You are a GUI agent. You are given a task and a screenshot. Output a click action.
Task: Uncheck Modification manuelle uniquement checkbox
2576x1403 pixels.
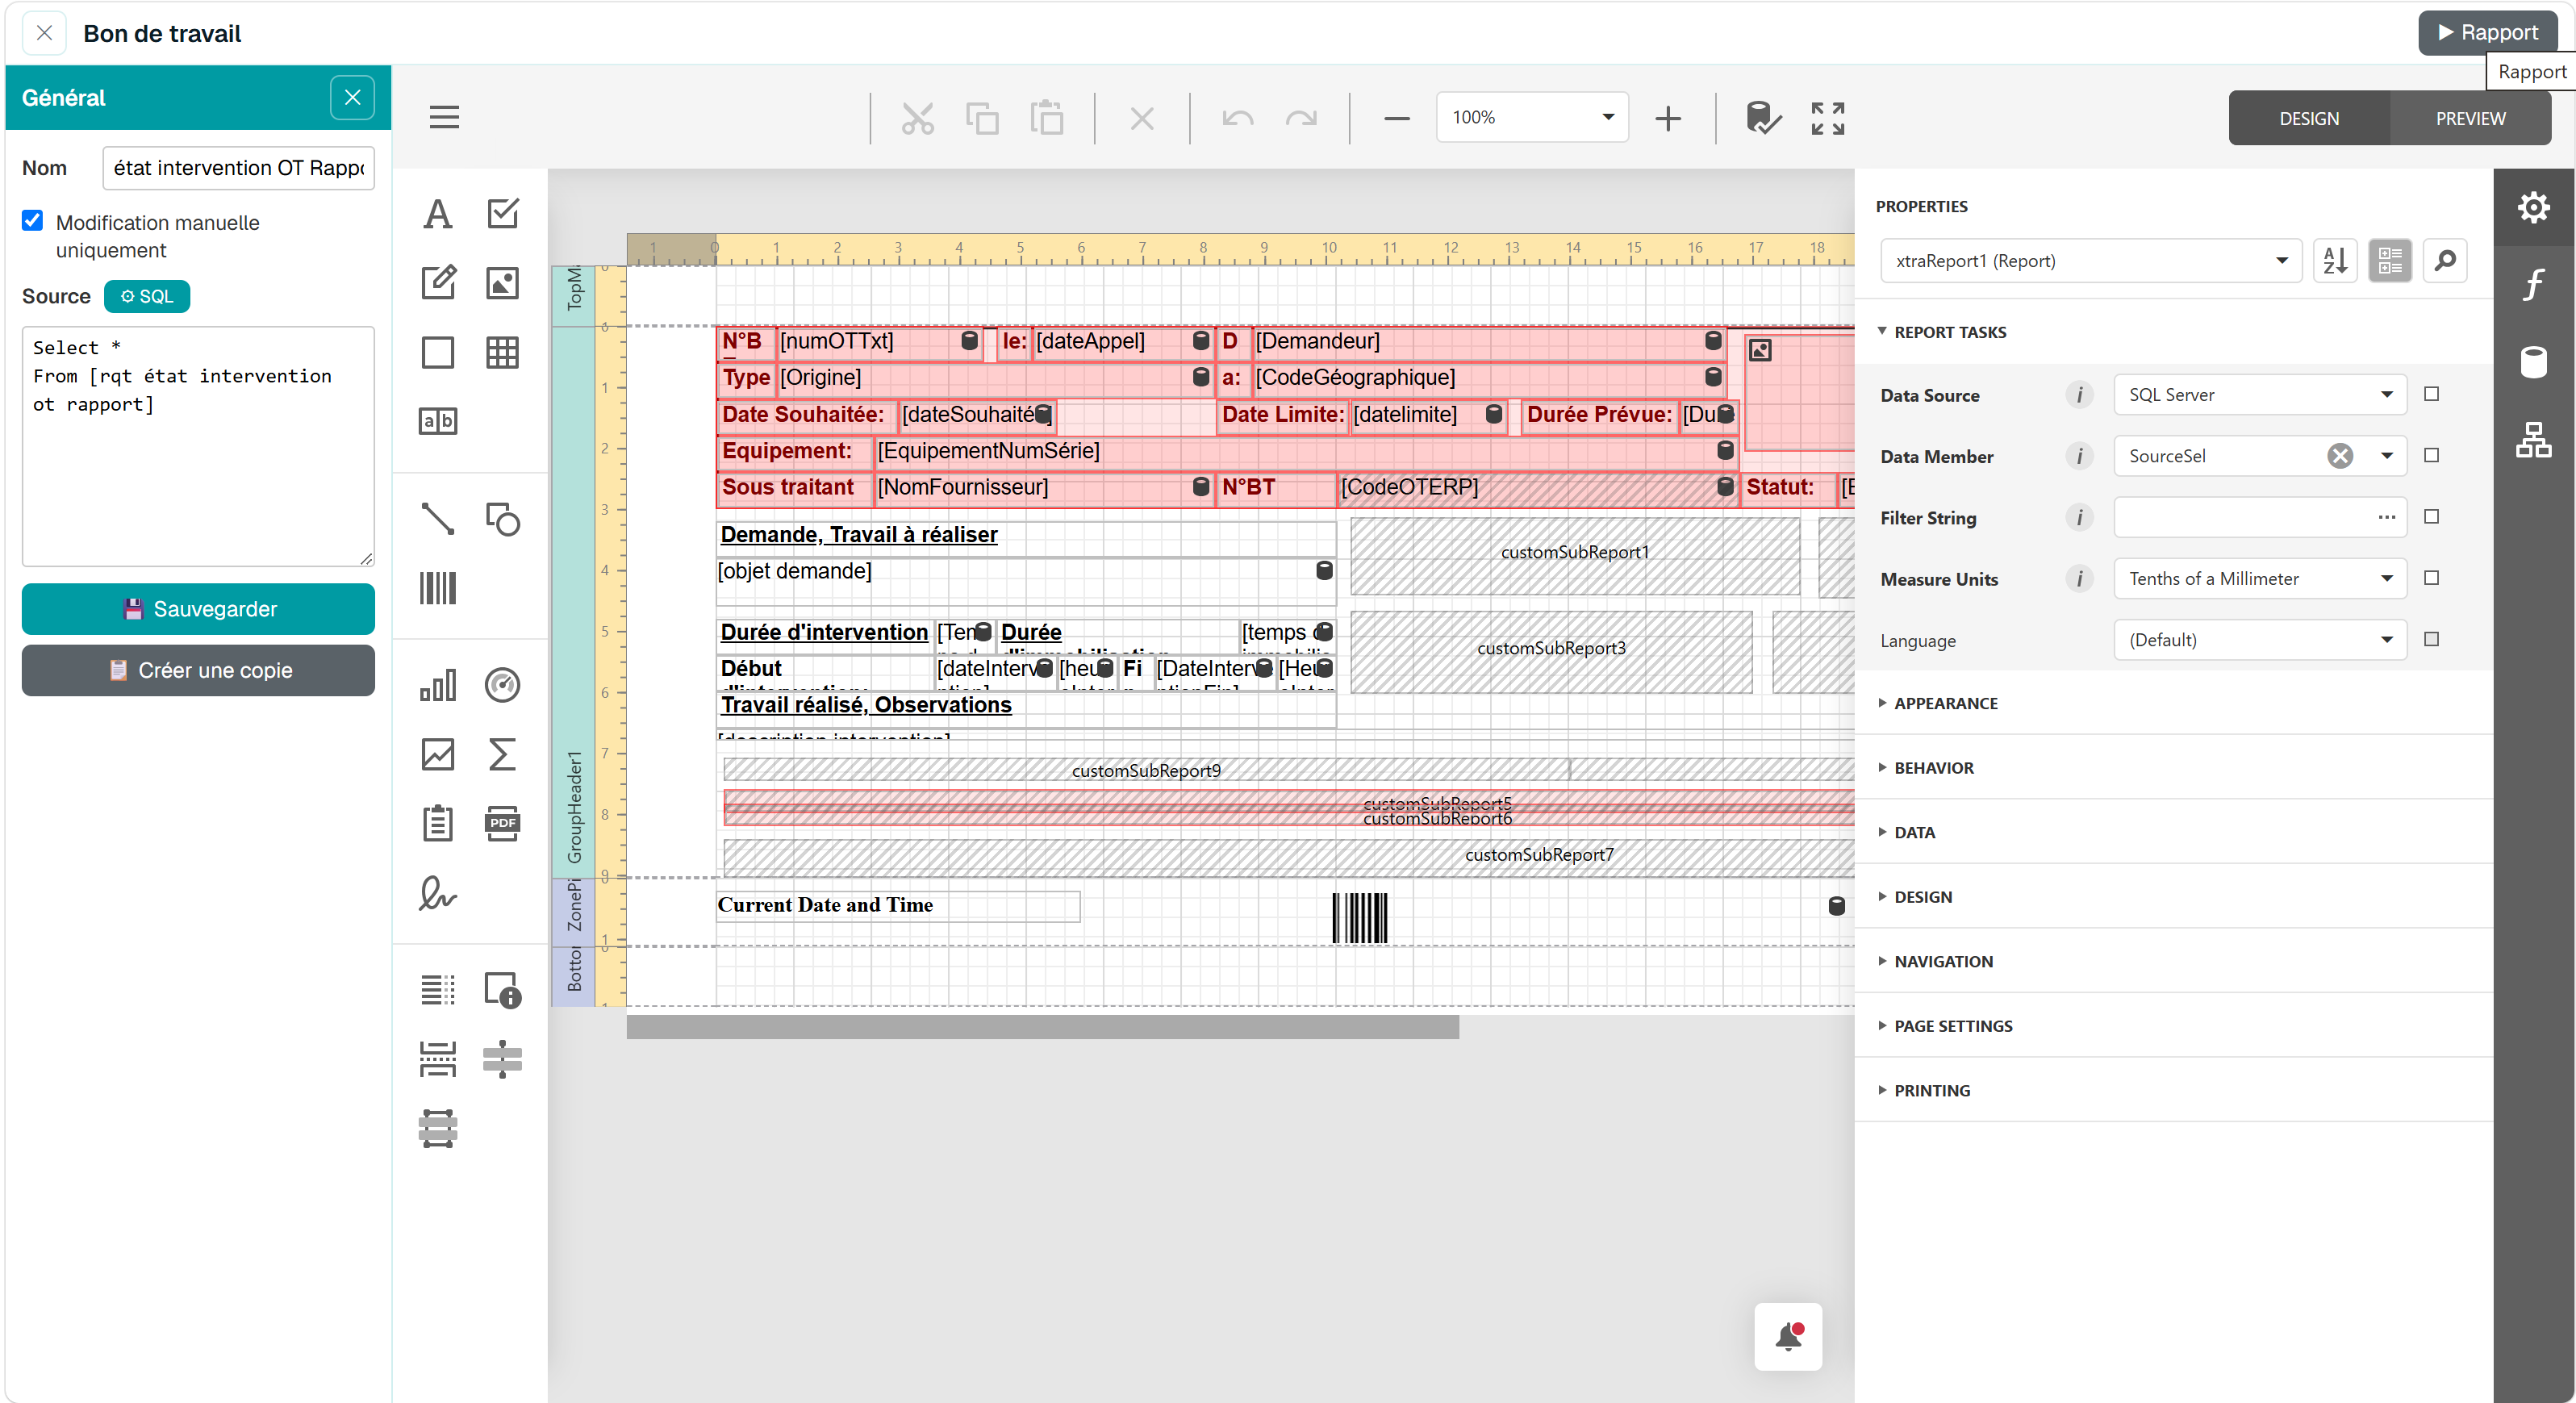point(33,221)
